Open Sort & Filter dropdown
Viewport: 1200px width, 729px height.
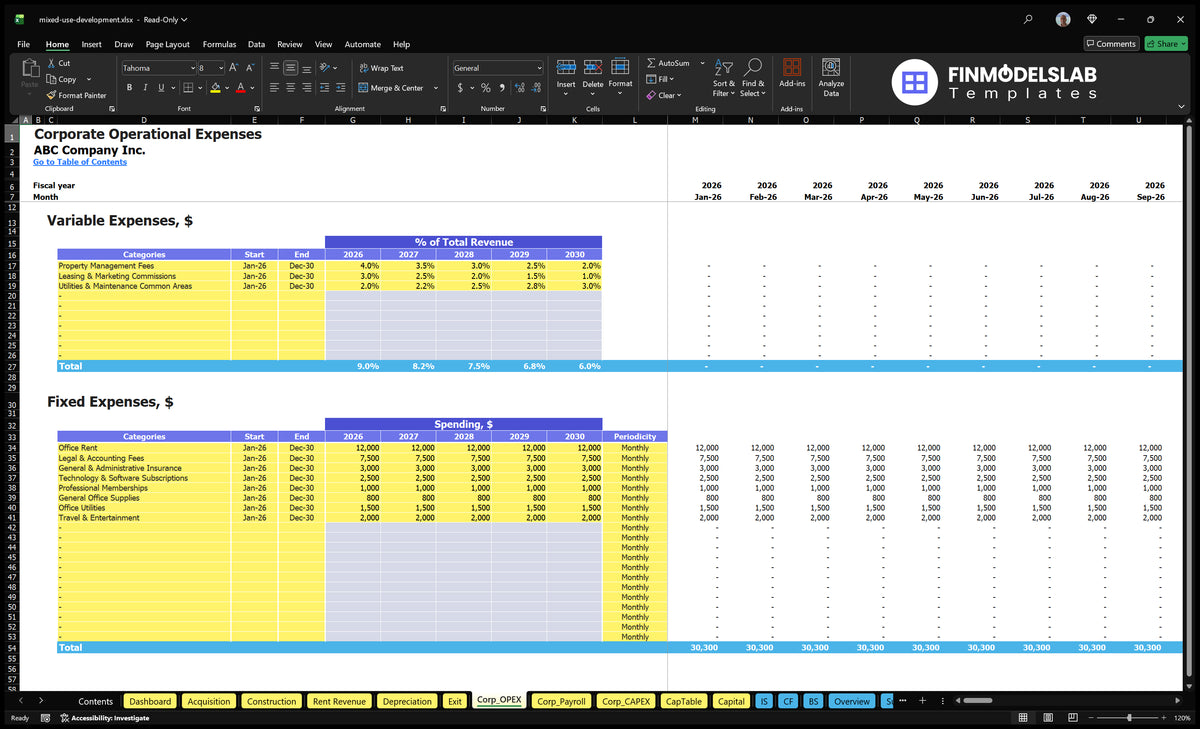pos(724,77)
